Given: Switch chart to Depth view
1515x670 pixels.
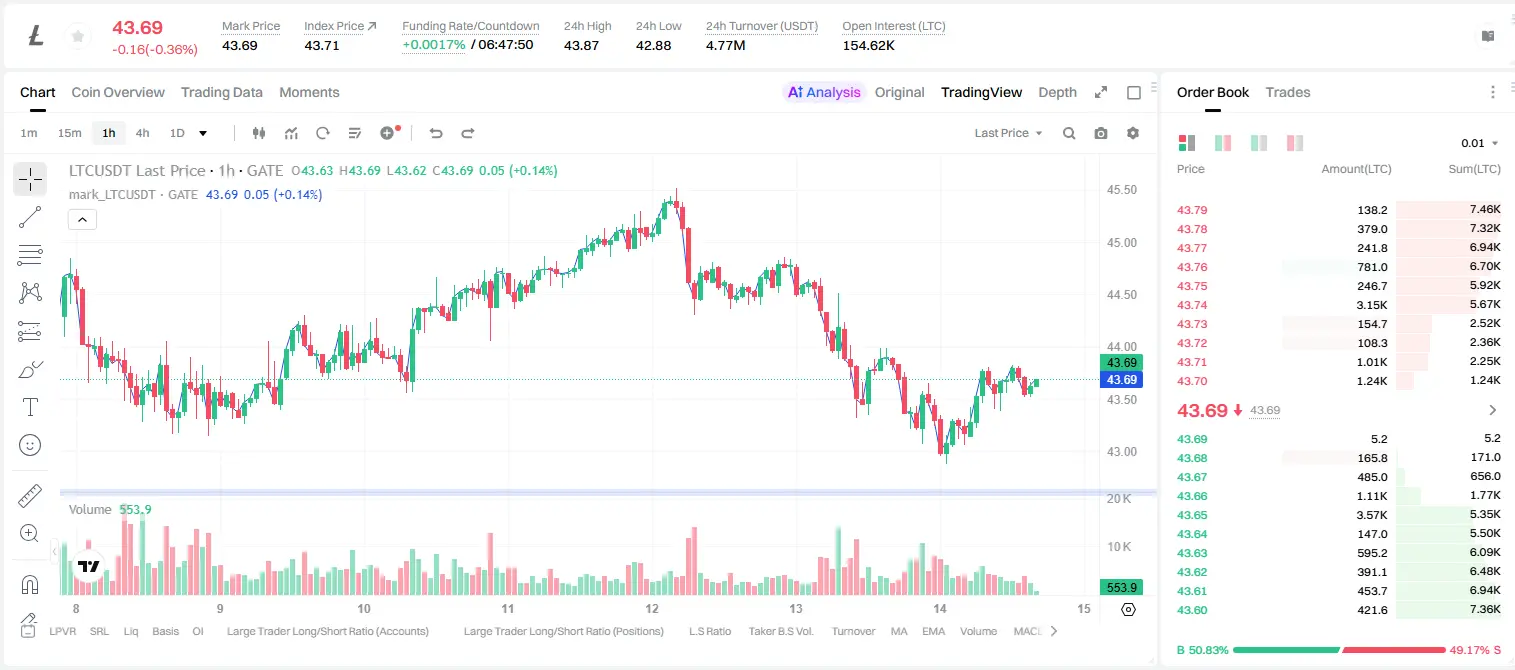Looking at the screenshot, I should 1057,92.
